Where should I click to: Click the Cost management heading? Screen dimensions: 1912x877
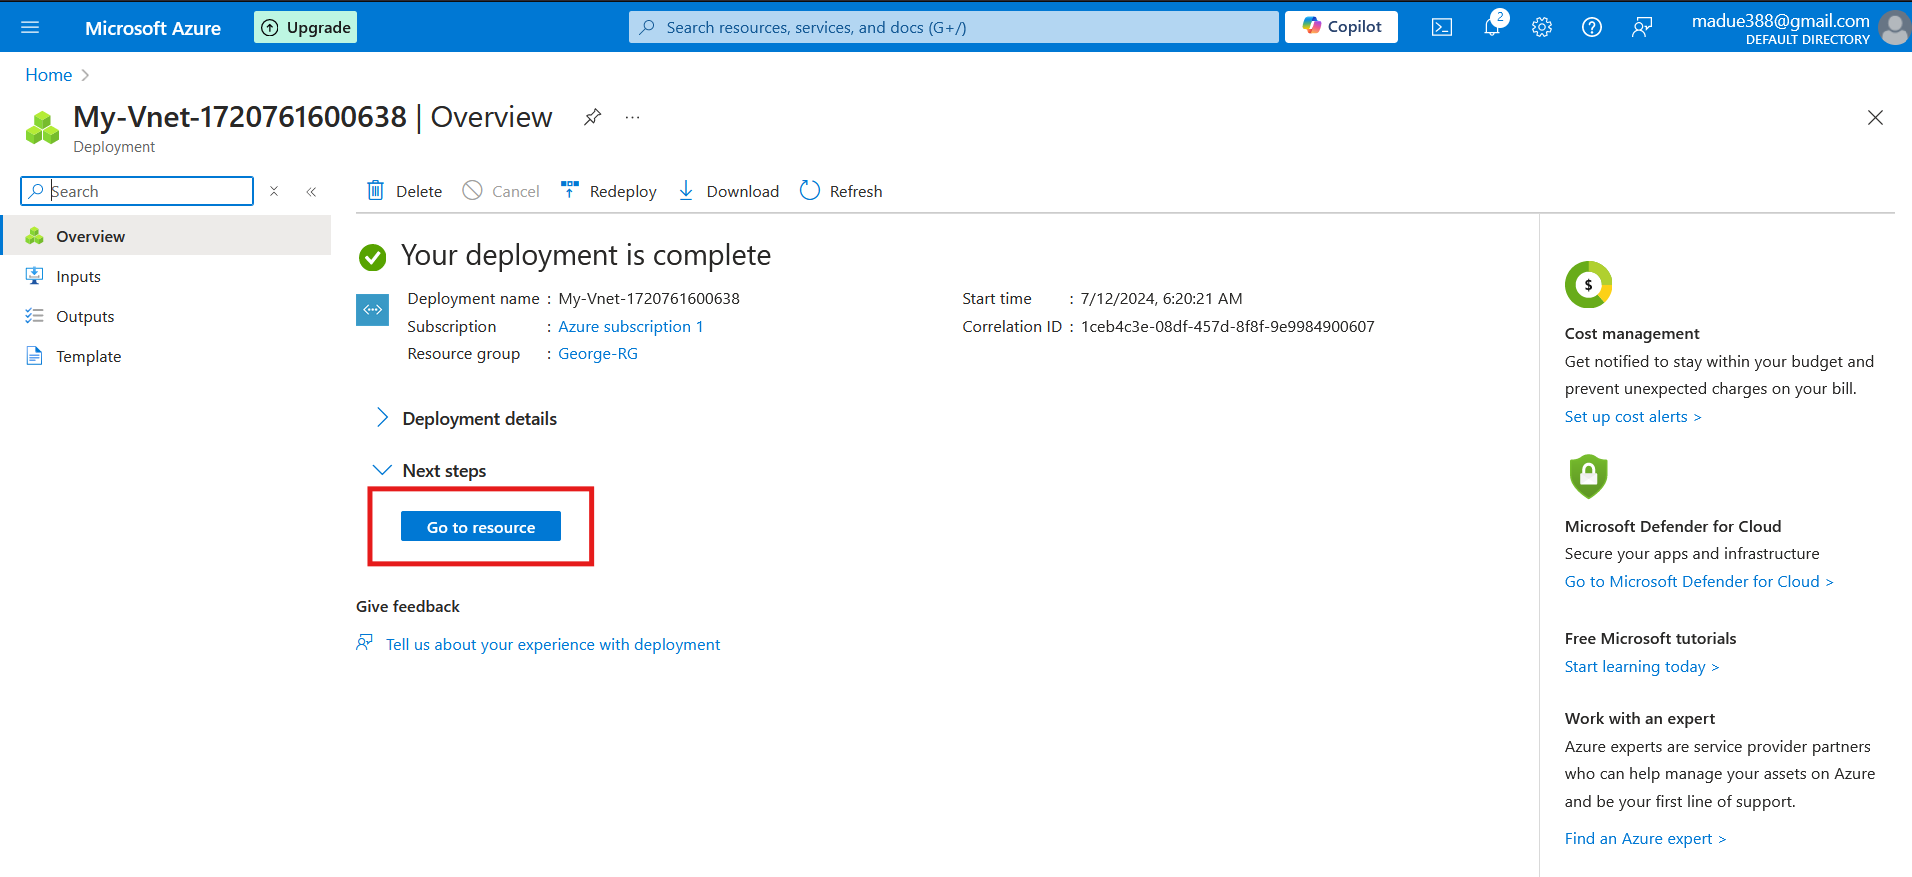click(x=1632, y=333)
